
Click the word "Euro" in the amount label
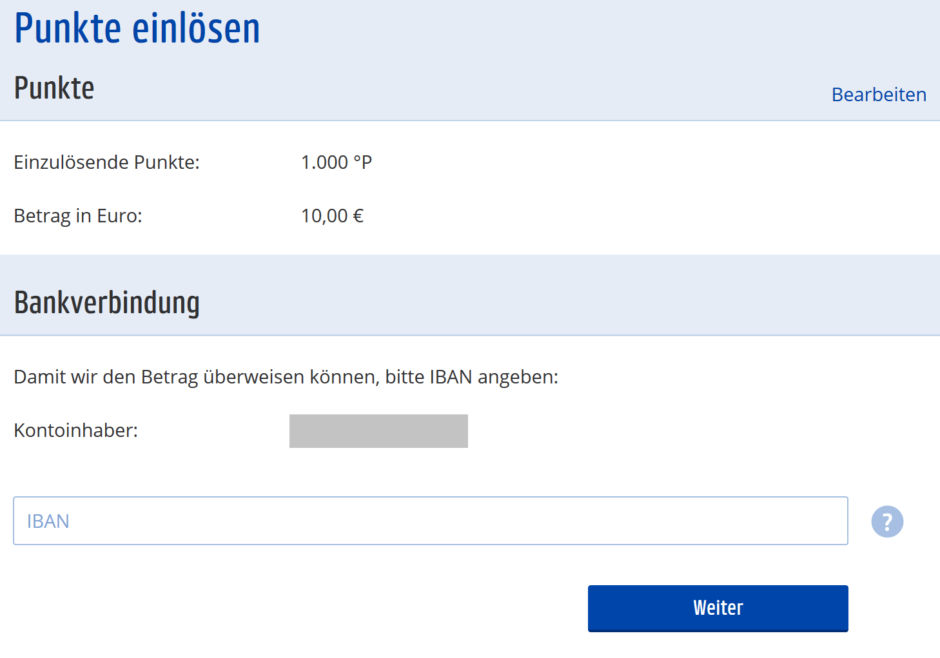[120, 215]
